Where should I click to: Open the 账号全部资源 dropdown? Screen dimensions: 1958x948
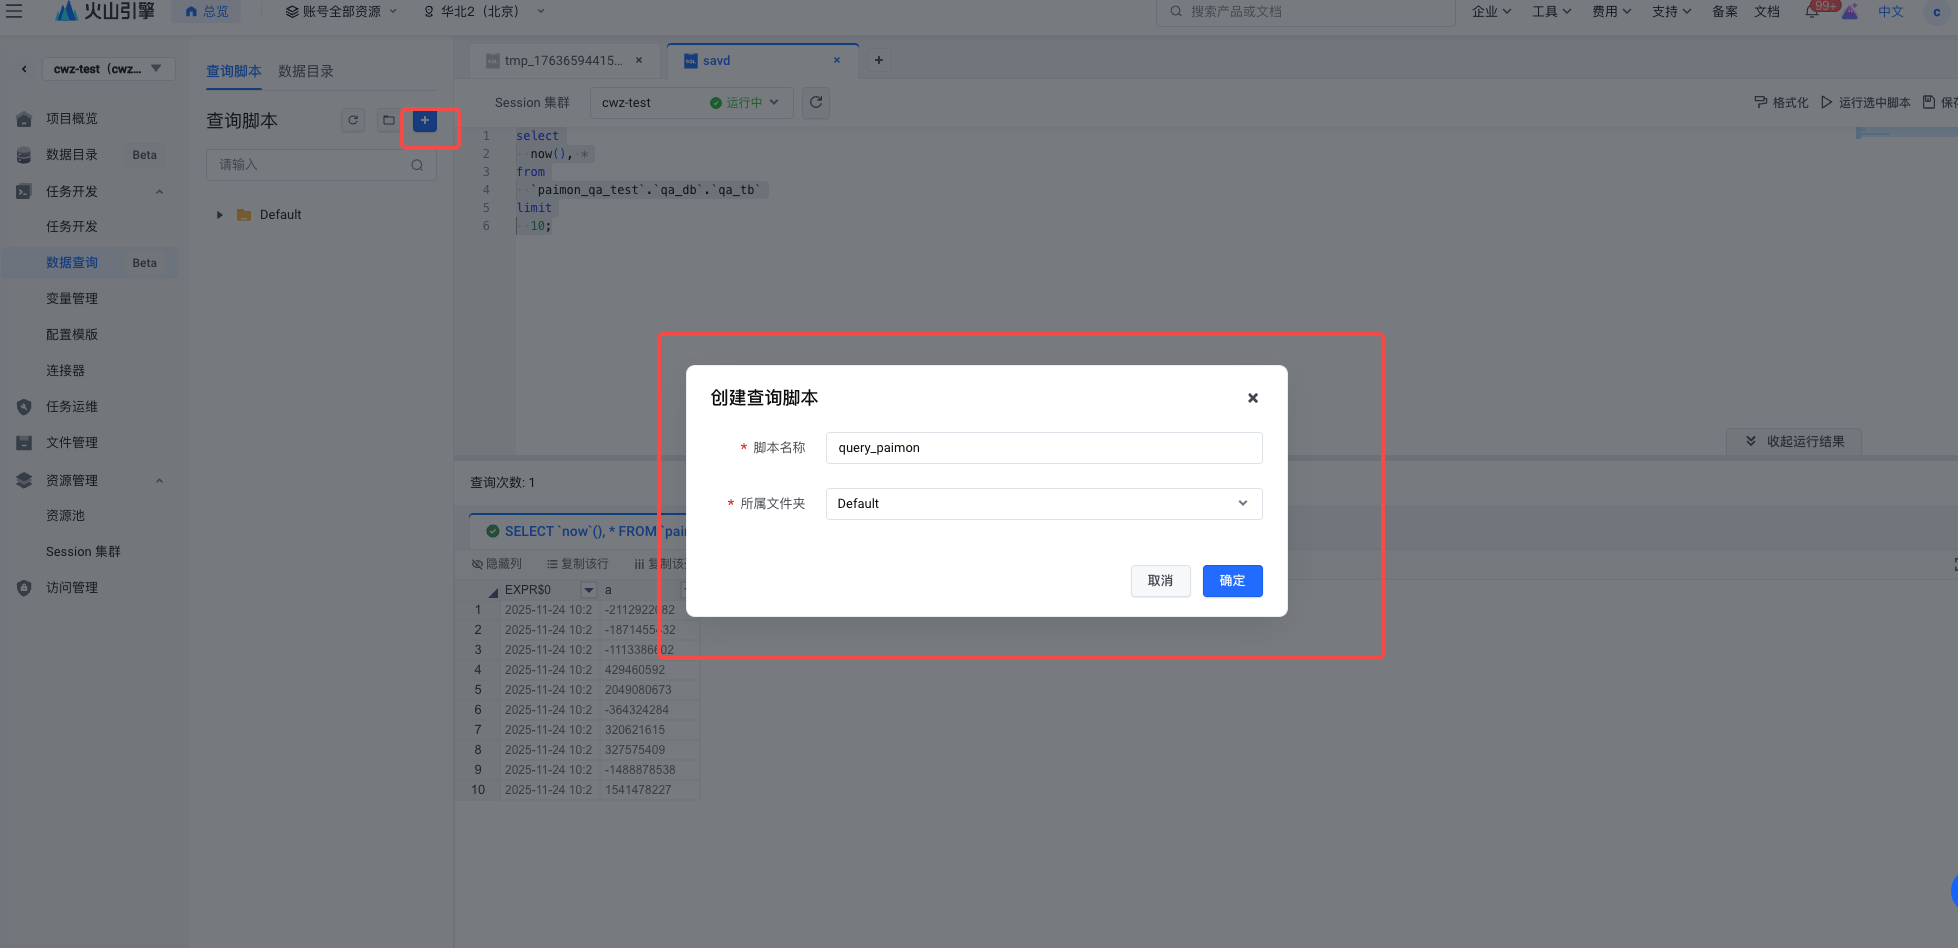342,11
